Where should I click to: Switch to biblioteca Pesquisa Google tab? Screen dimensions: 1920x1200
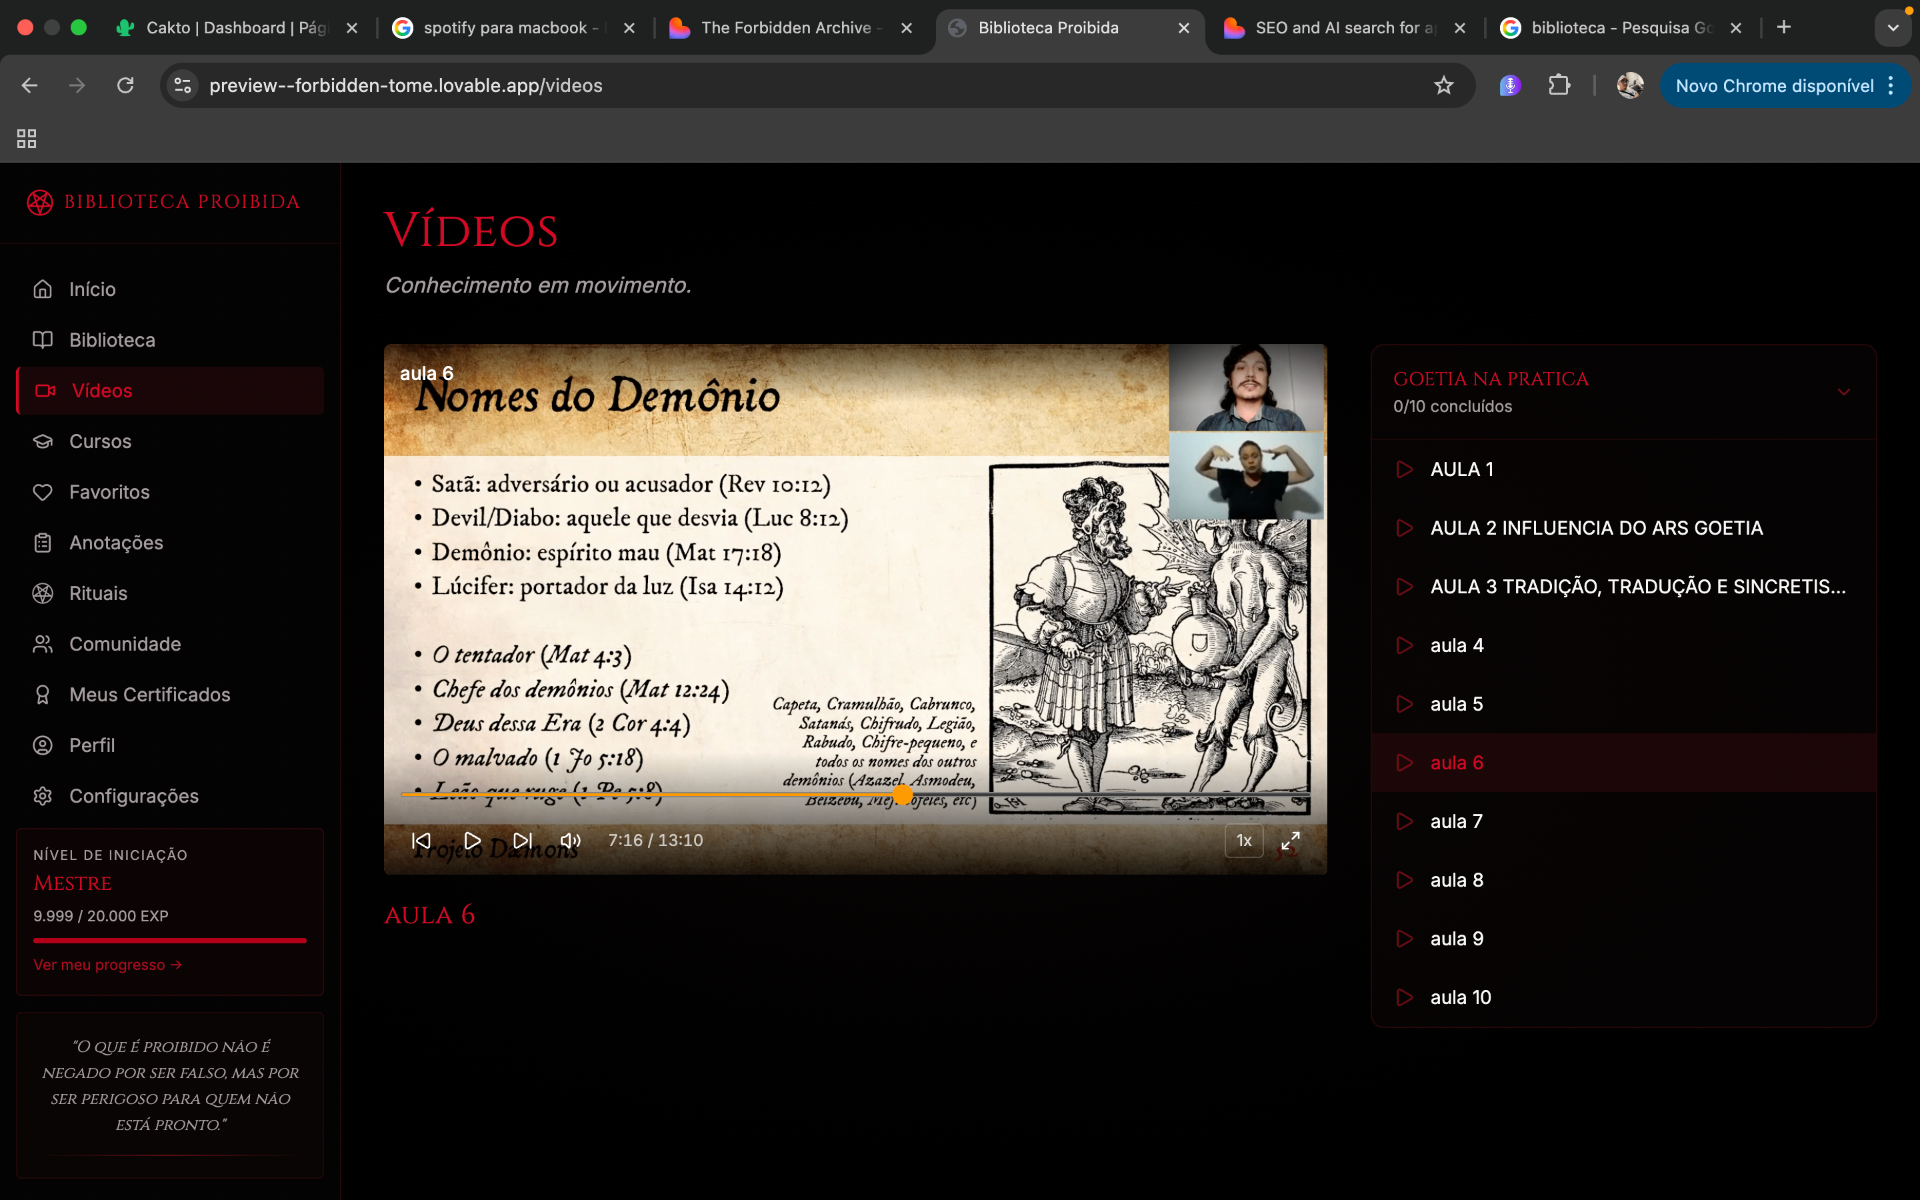[1622, 28]
